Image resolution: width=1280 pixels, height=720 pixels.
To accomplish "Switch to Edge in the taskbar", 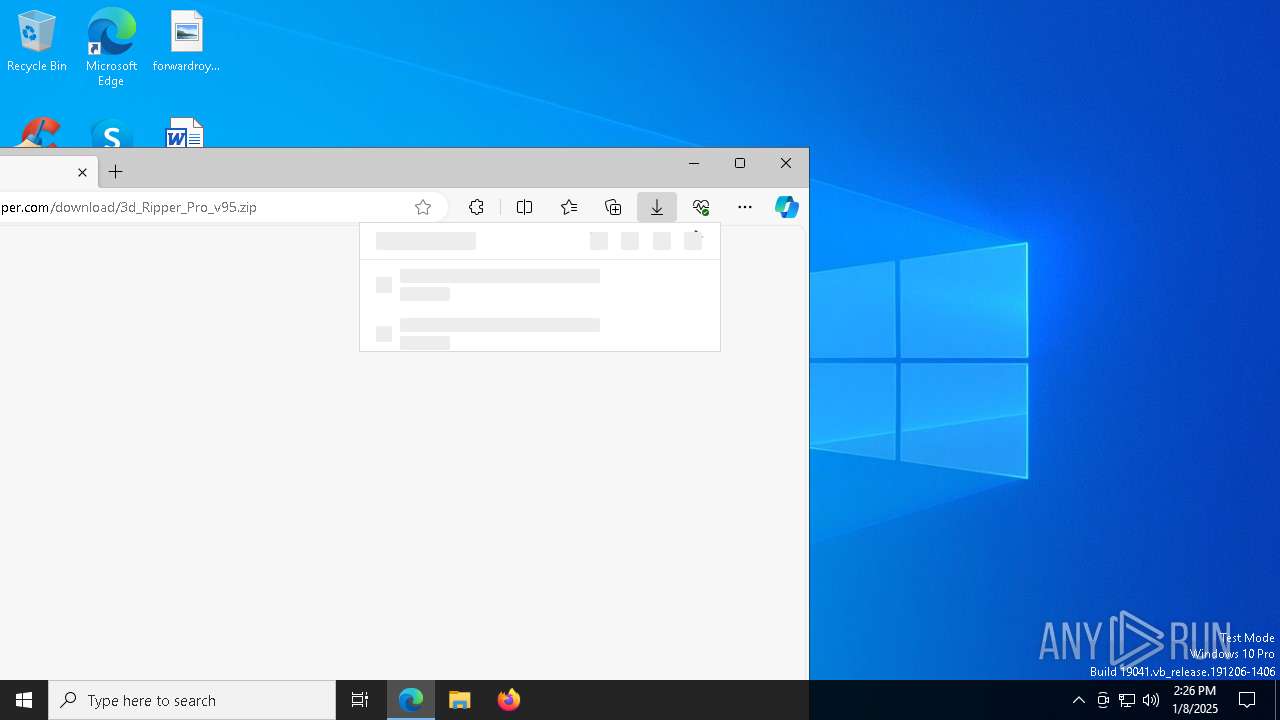I will click(411, 700).
